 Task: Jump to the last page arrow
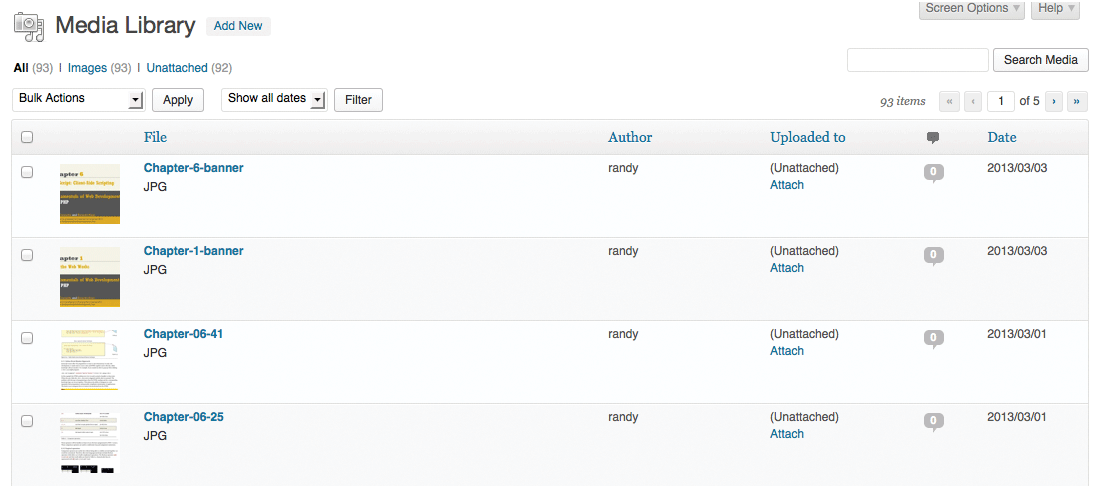[1077, 101]
